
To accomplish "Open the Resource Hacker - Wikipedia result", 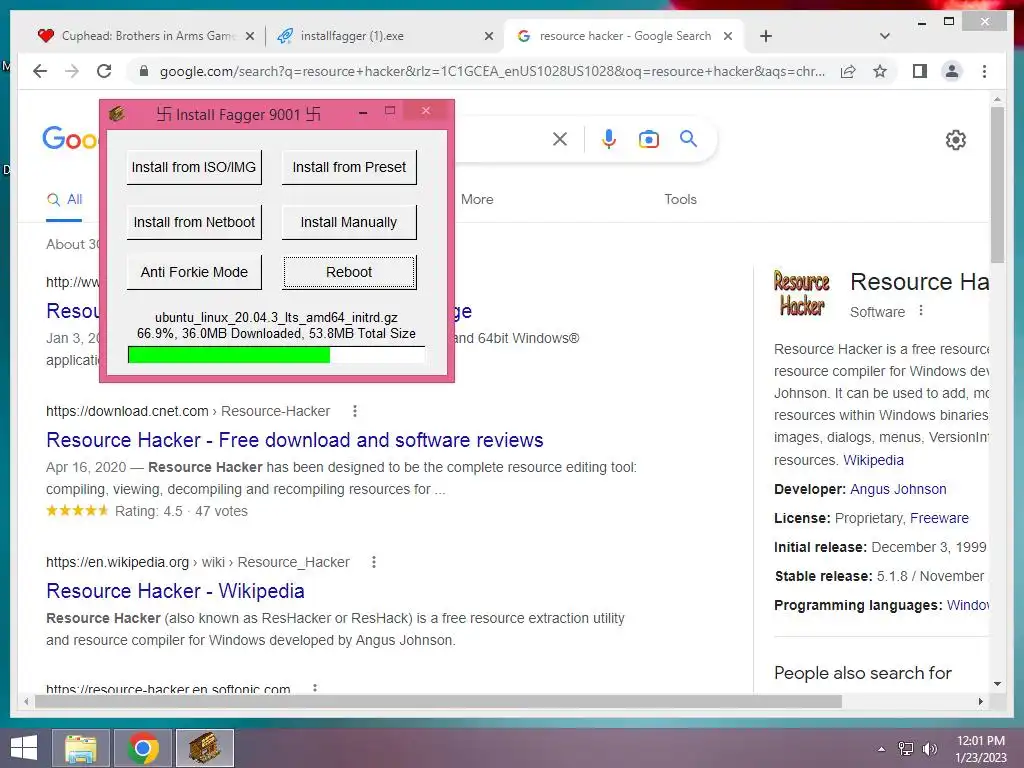I will pyautogui.click(x=175, y=591).
